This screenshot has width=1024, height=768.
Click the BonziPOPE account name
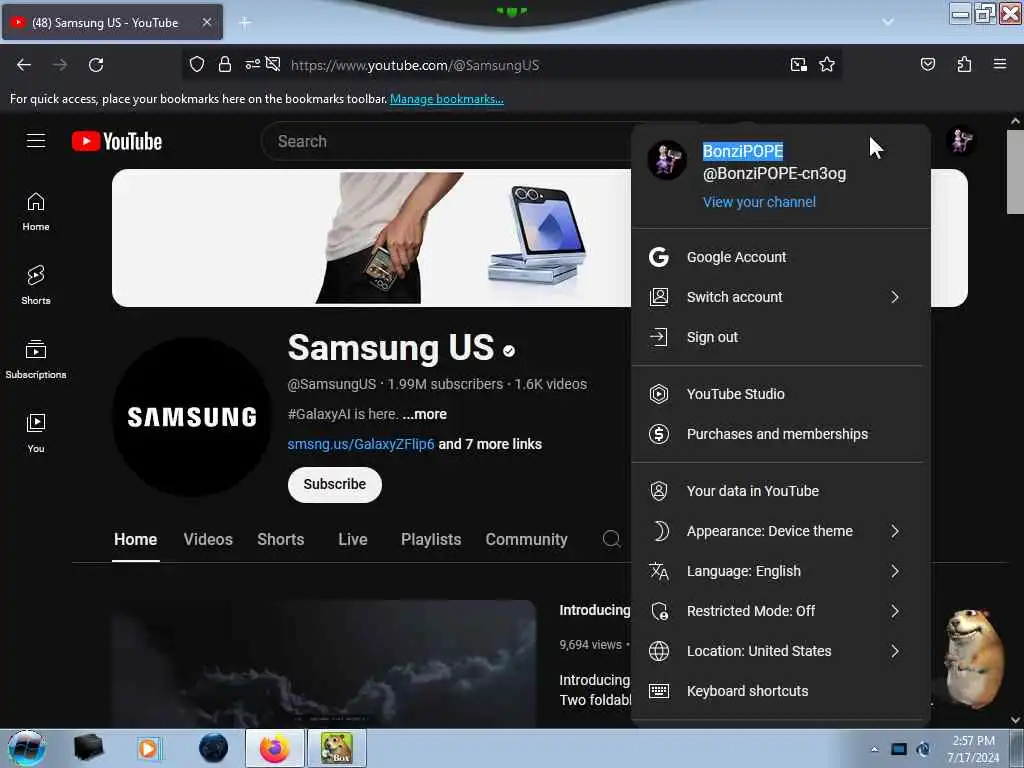[743, 152]
